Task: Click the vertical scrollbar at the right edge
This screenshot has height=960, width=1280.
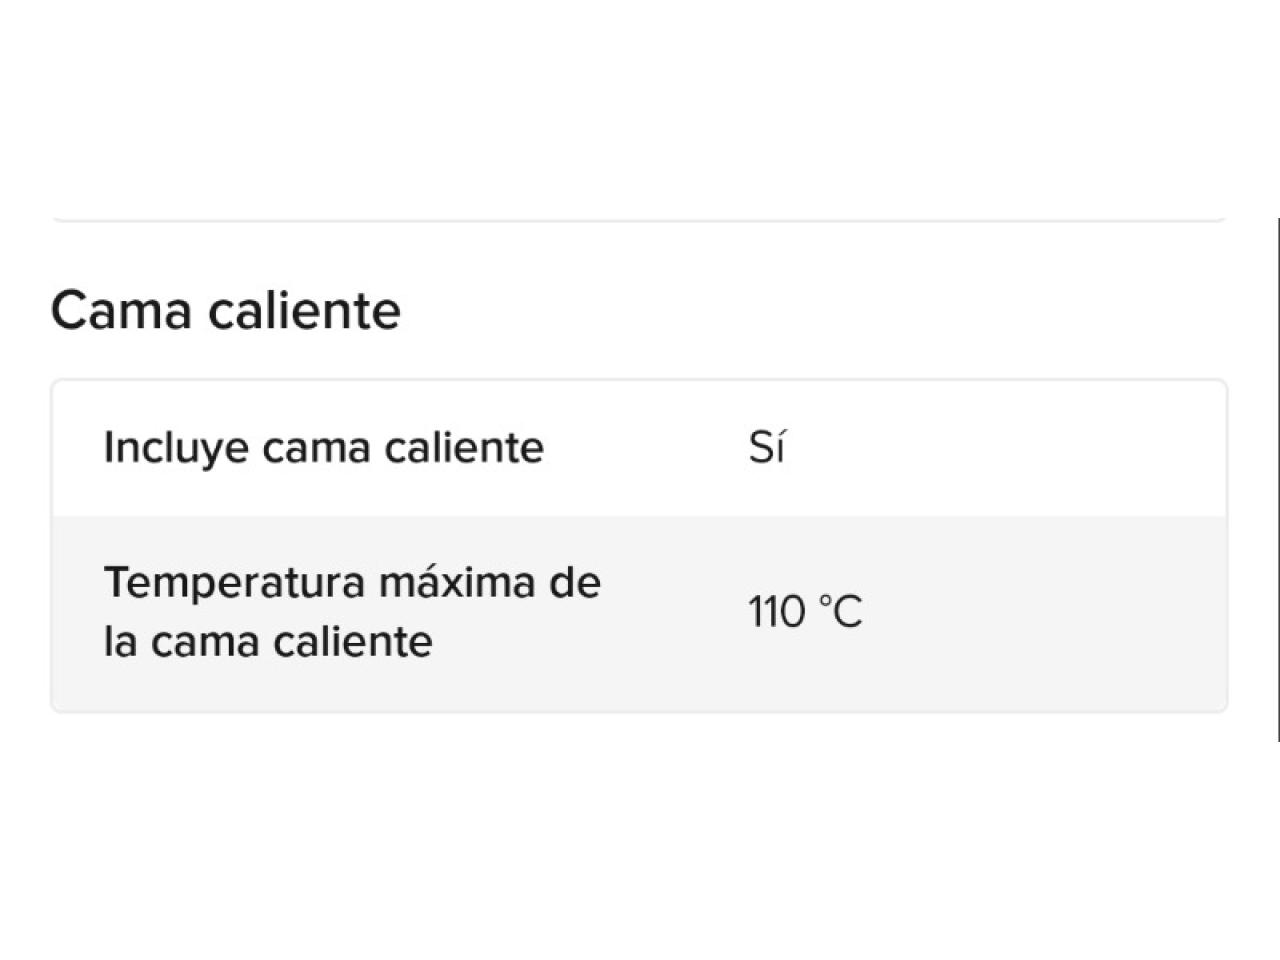Action: 1278,480
